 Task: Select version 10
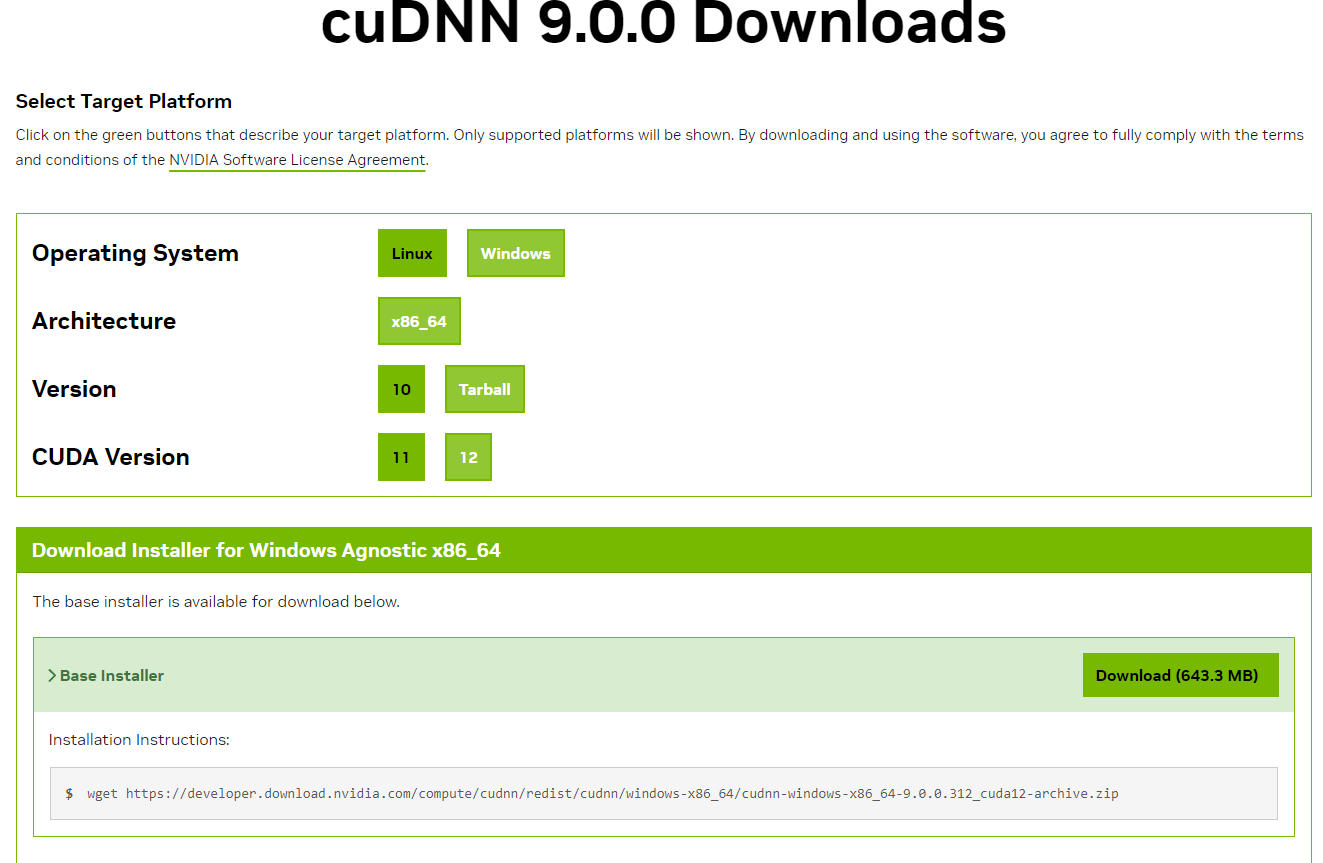point(401,389)
